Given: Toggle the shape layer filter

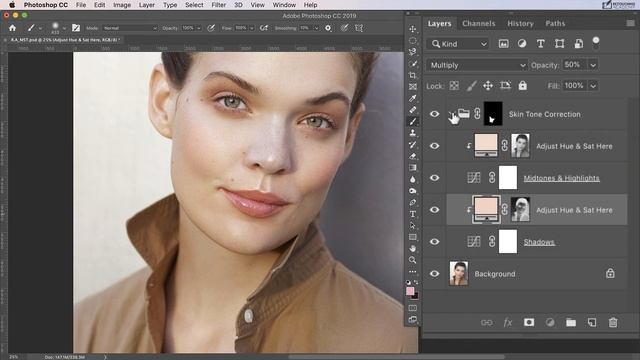Looking at the screenshot, I should coord(560,44).
